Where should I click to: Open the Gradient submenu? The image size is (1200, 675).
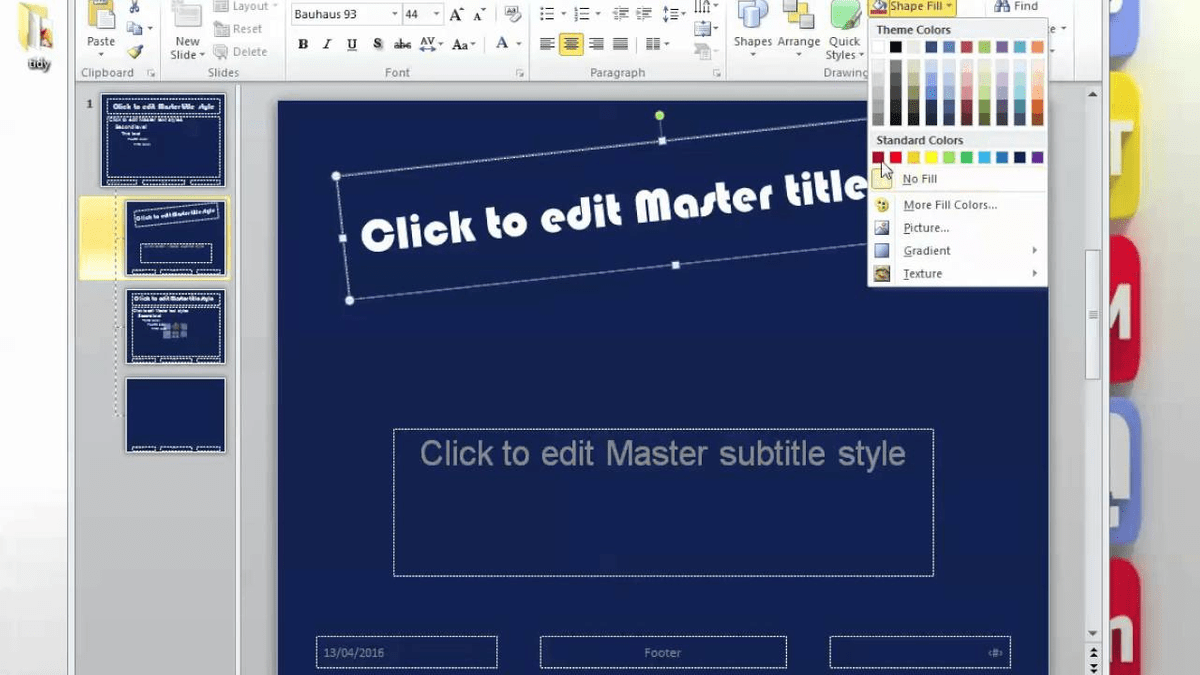[926, 251]
